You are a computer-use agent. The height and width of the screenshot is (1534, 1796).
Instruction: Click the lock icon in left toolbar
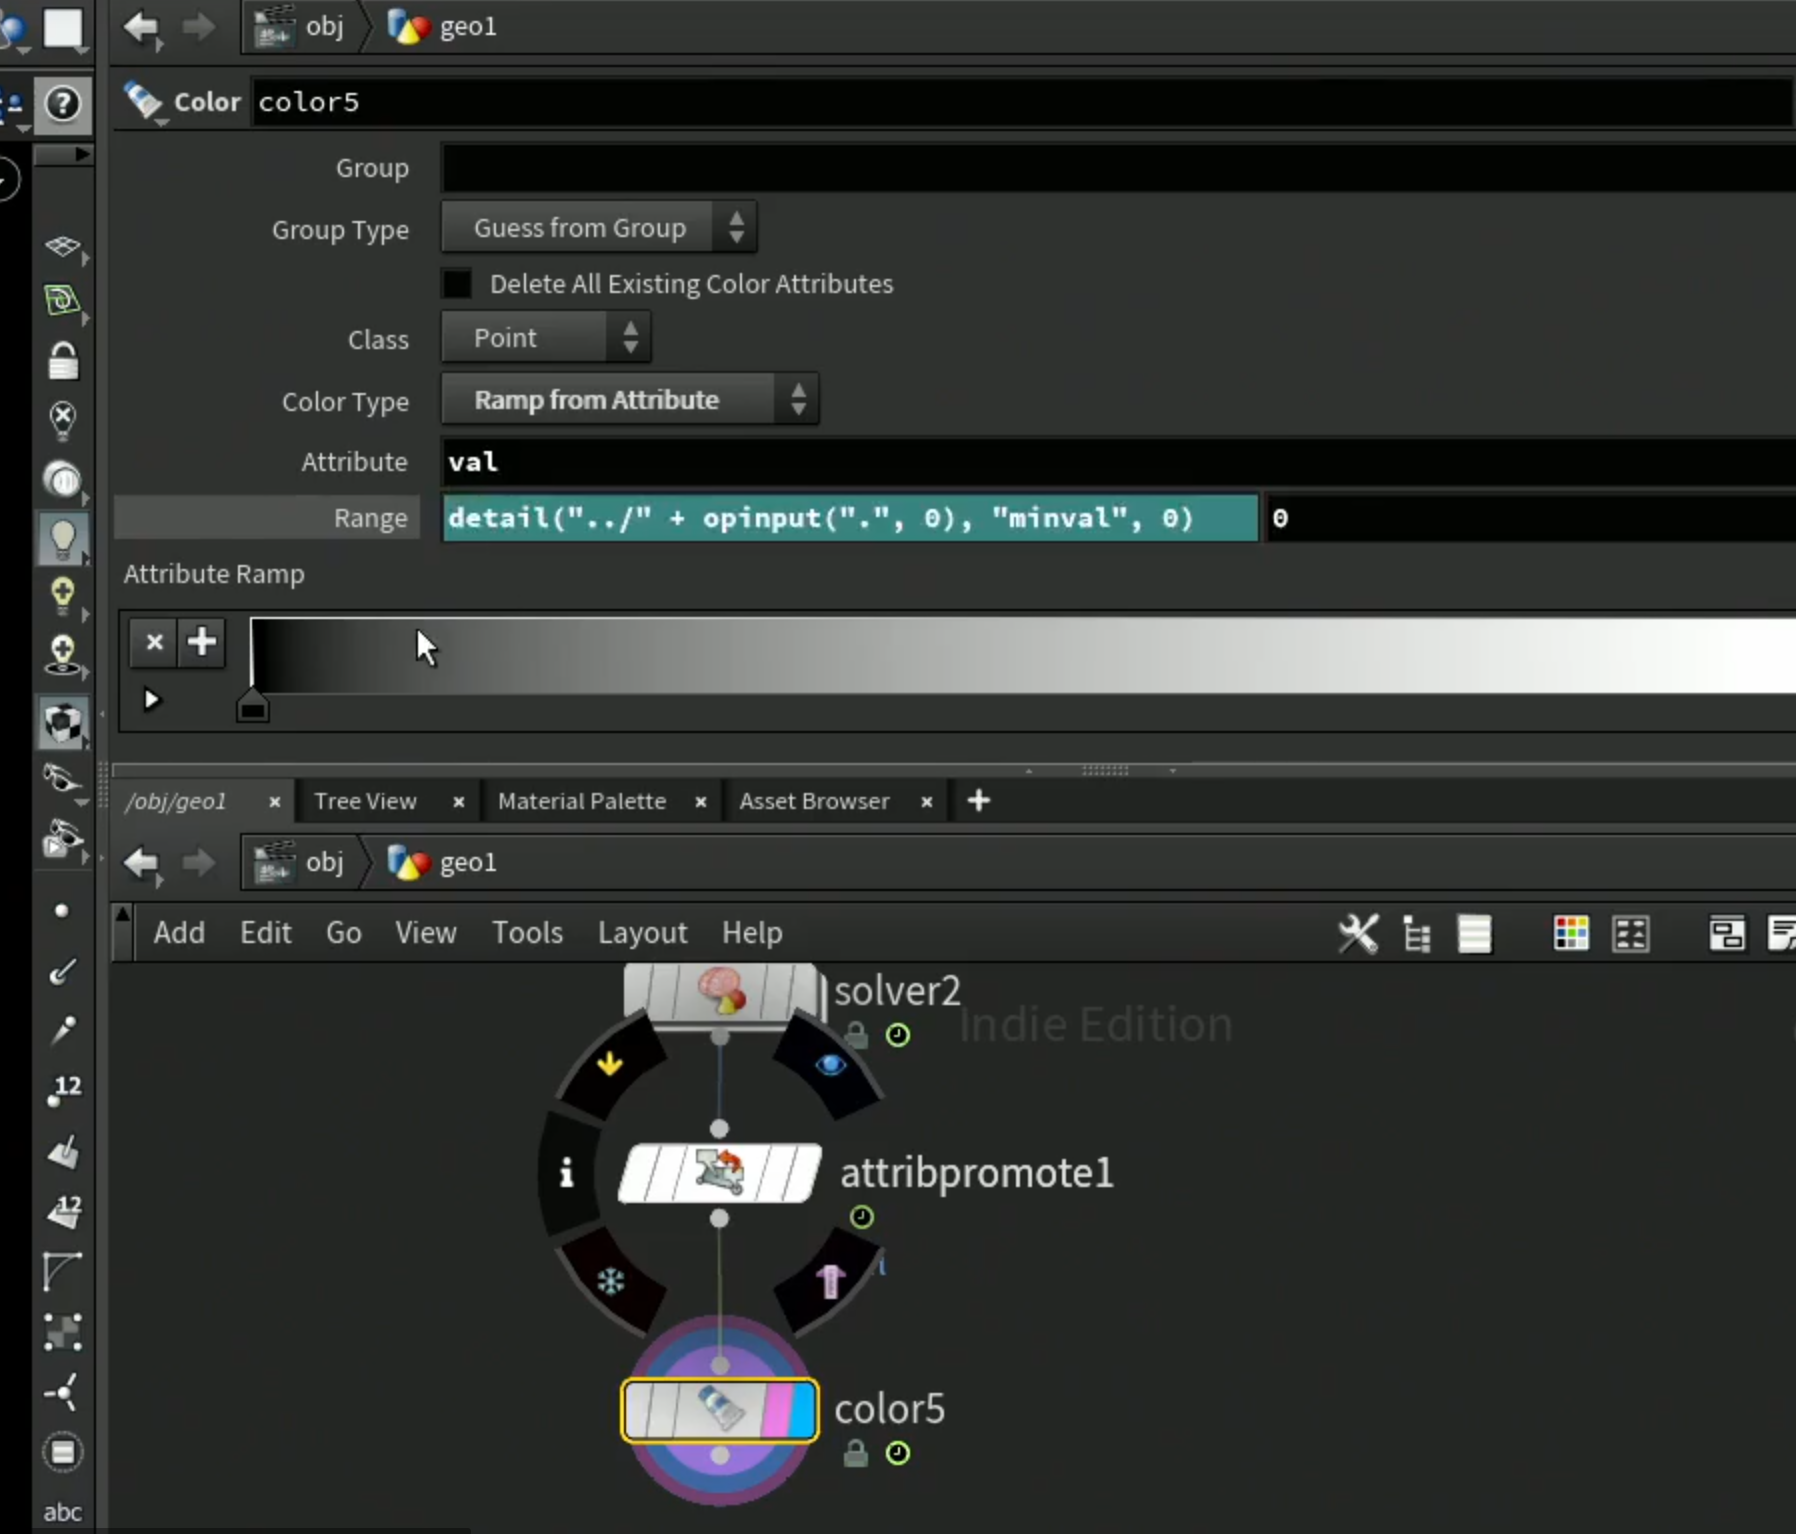click(63, 361)
